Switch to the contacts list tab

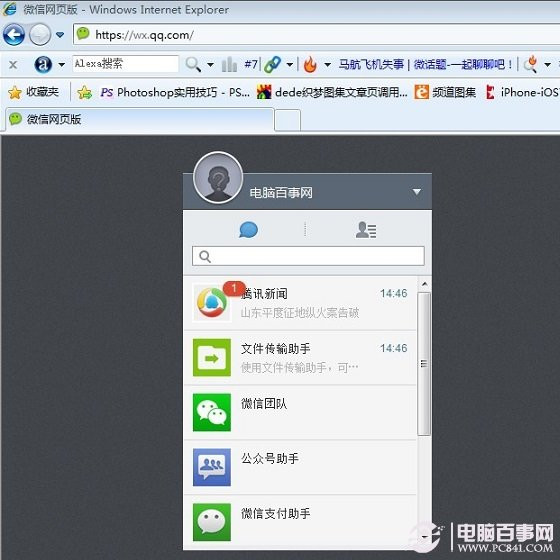click(x=366, y=230)
